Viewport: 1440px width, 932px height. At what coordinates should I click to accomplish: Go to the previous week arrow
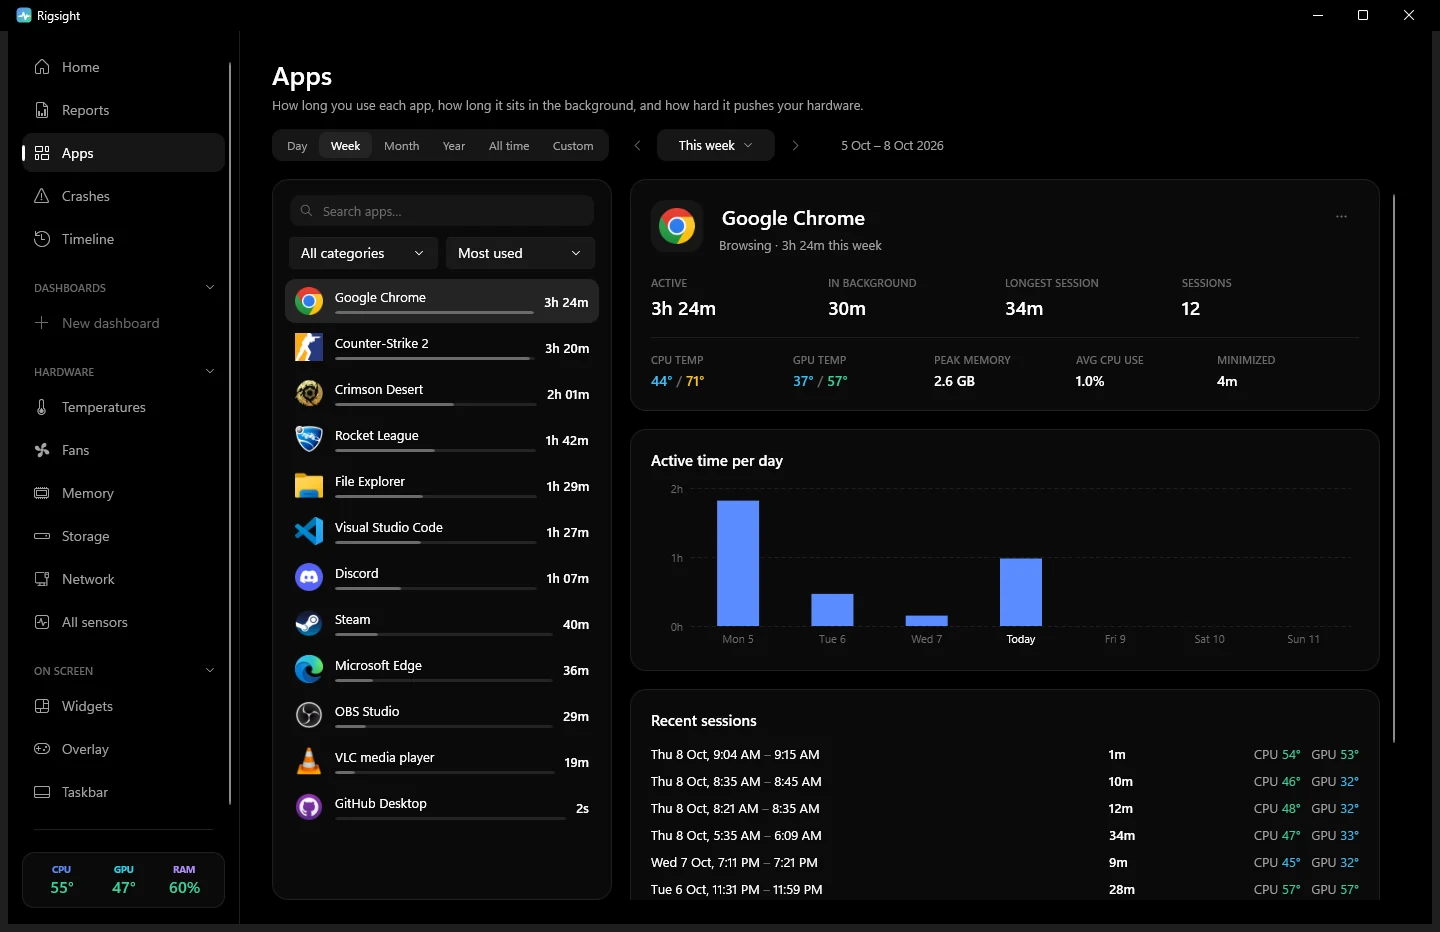point(637,145)
